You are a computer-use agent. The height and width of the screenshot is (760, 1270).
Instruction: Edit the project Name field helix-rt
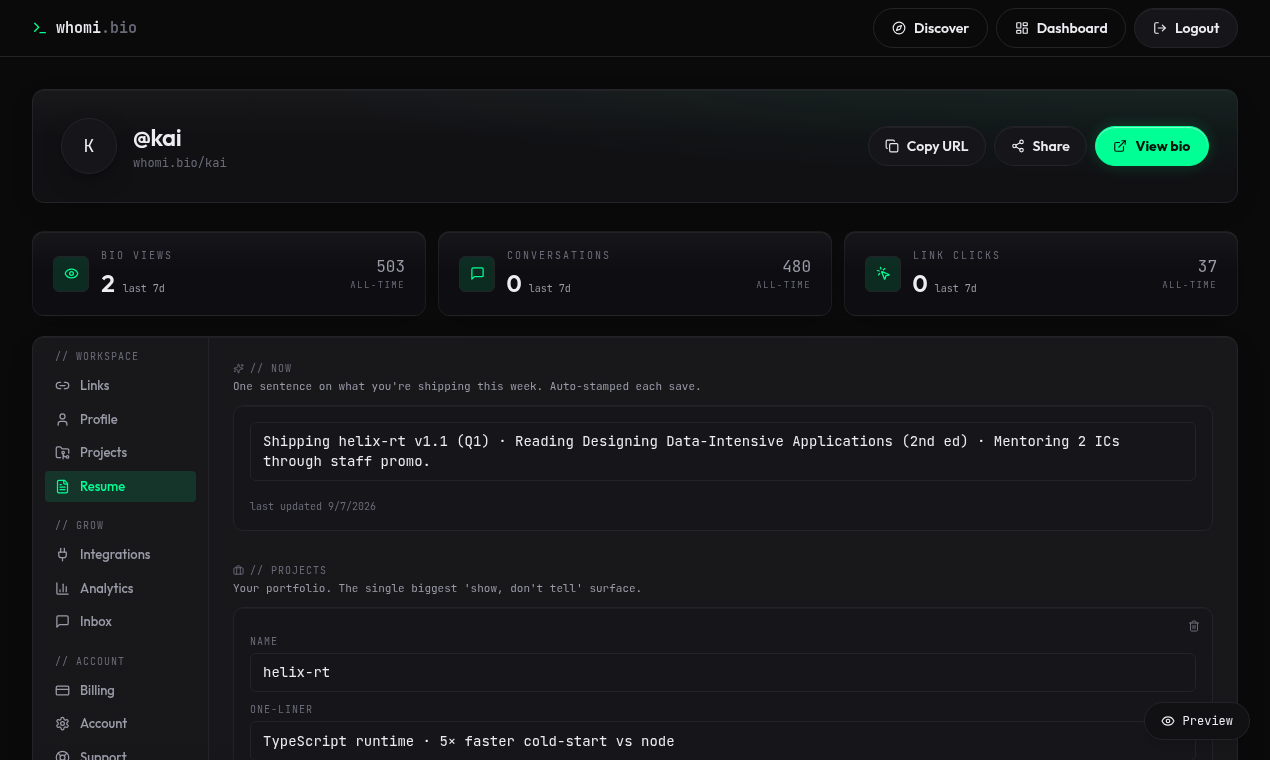(x=722, y=672)
